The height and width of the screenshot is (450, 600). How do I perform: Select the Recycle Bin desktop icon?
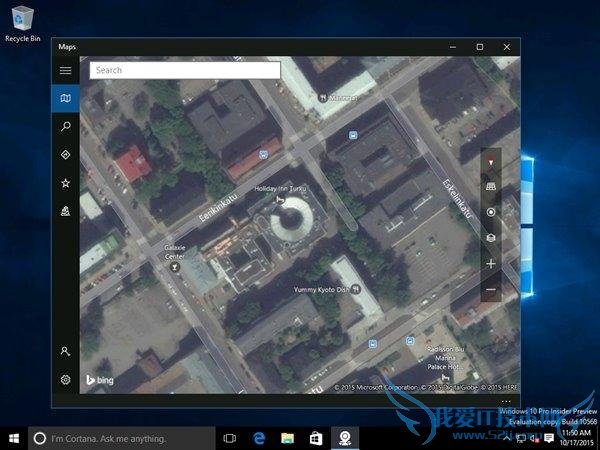23,24
